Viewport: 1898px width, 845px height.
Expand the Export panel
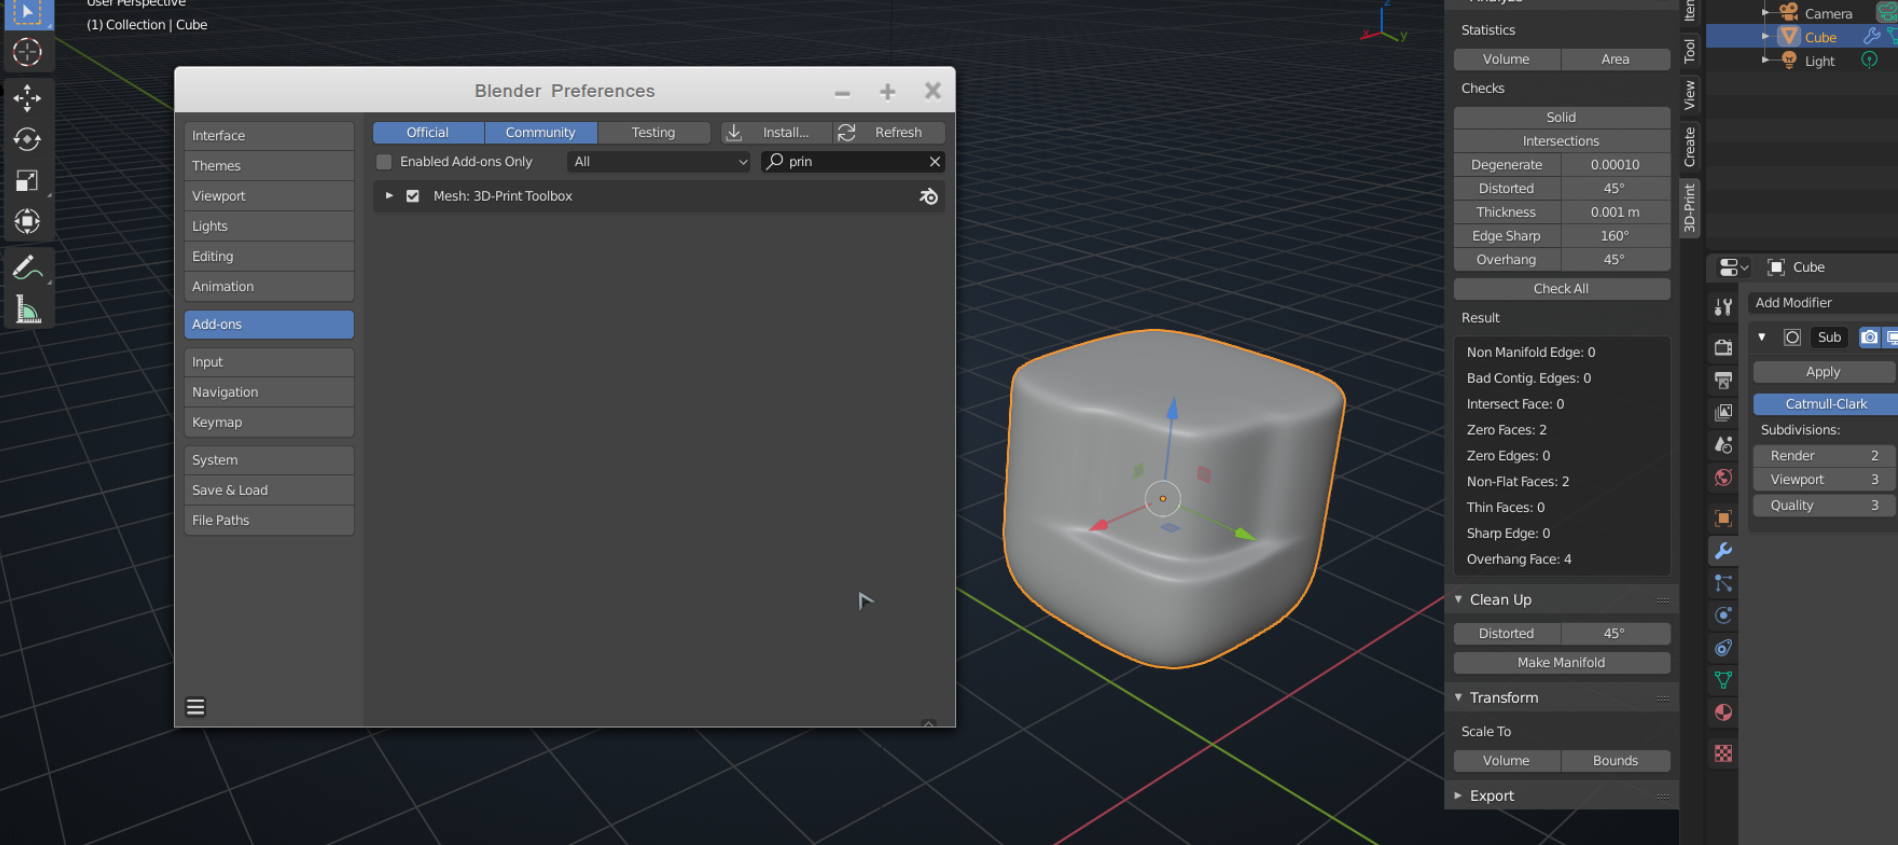coord(1459,795)
